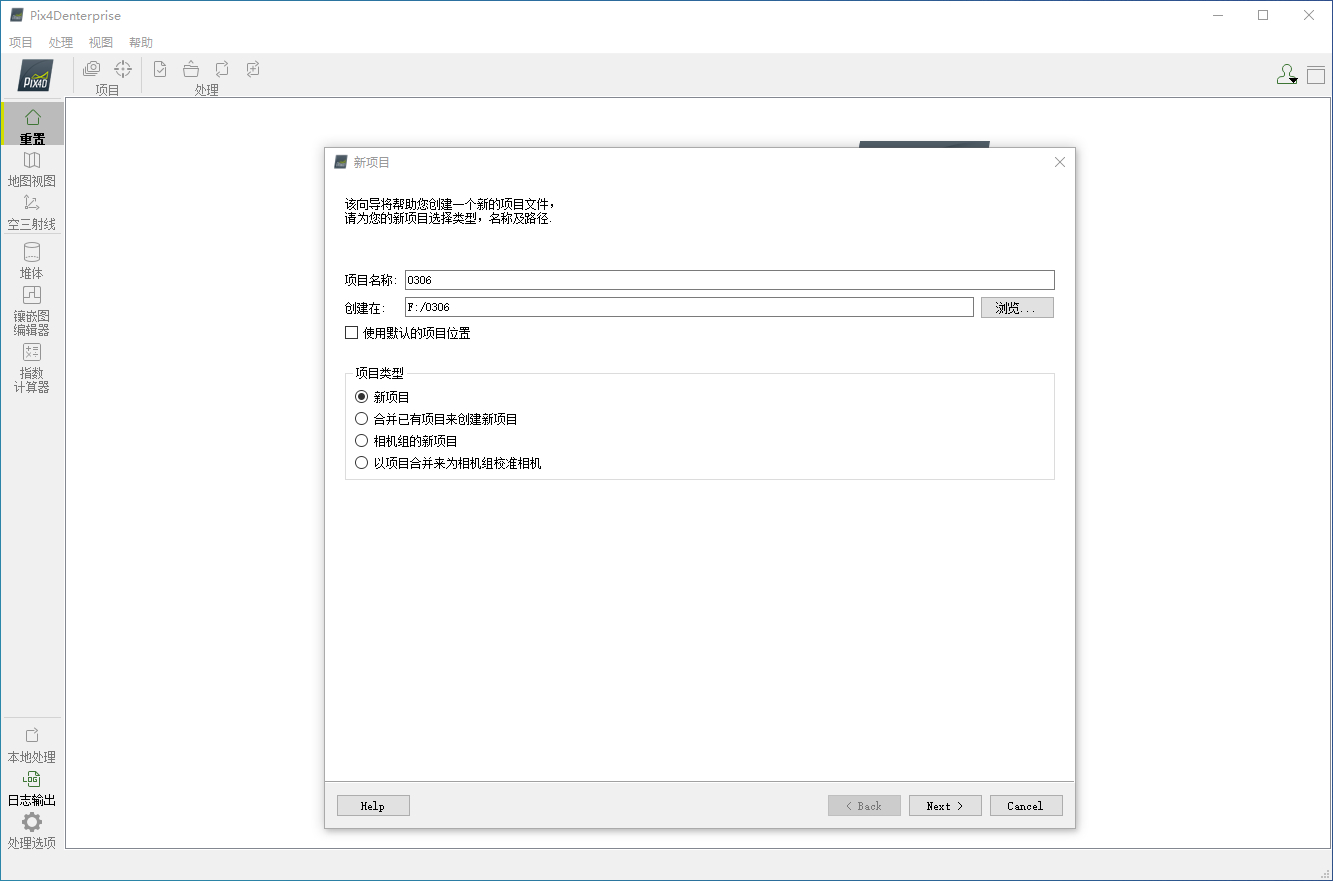Show the 日志输出 log output panel
The width and height of the screenshot is (1333, 881).
(x=32, y=789)
